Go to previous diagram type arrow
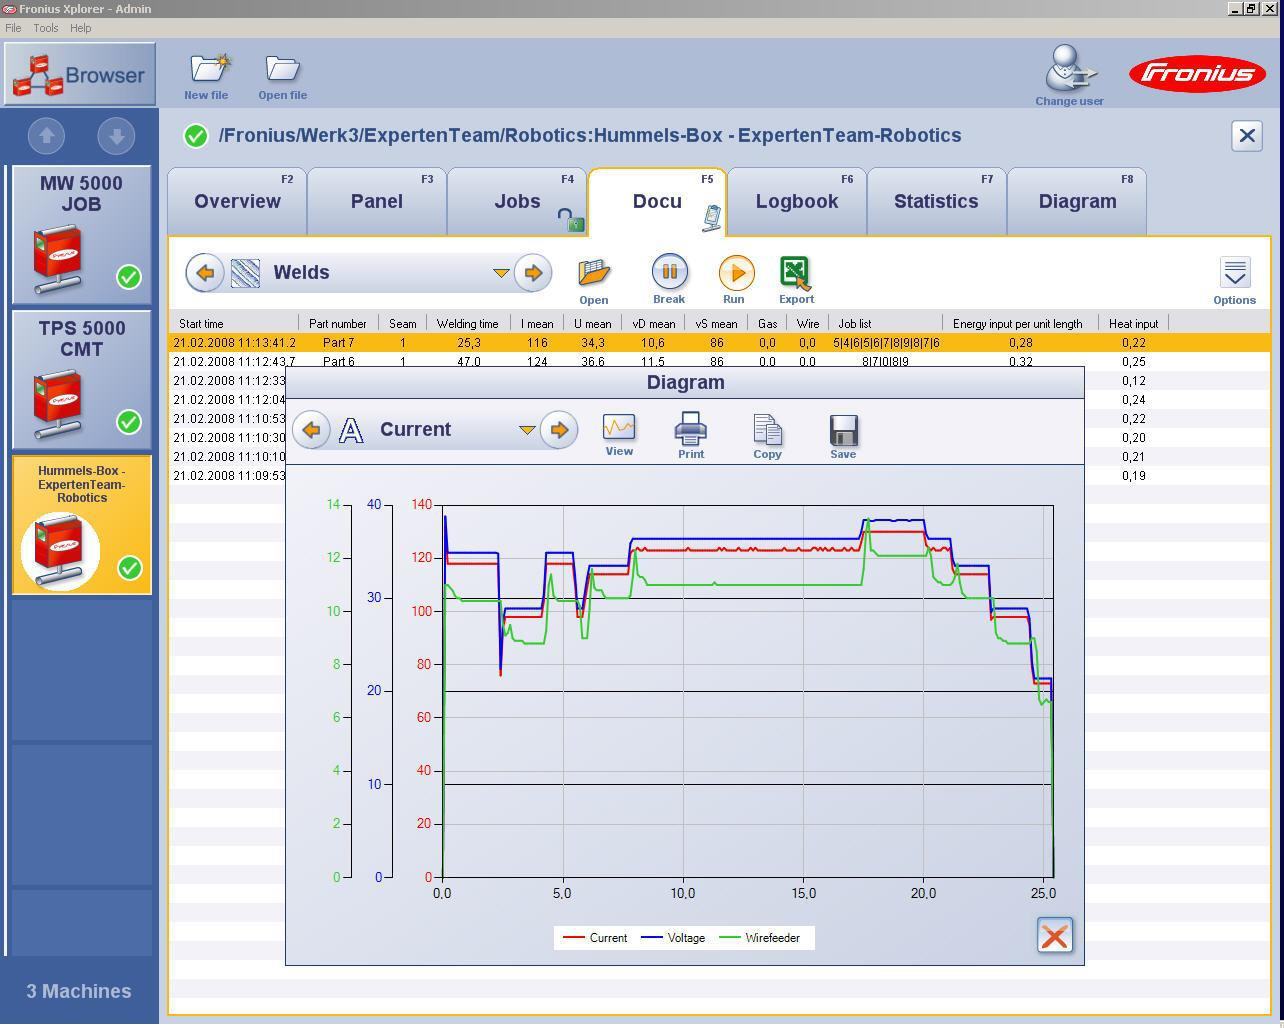The width and height of the screenshot is (1284, 1028). [x=311, y=430]
